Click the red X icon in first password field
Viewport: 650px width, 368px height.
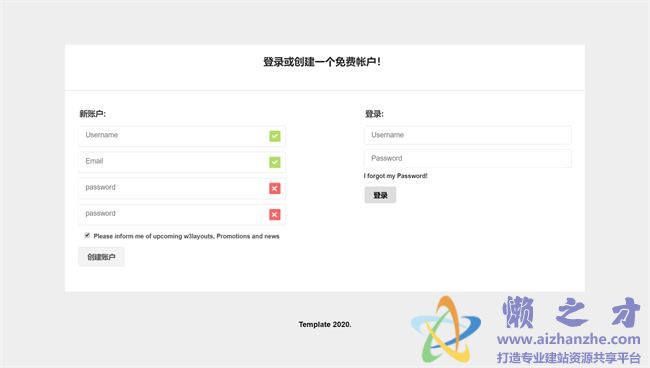(274, 188)
